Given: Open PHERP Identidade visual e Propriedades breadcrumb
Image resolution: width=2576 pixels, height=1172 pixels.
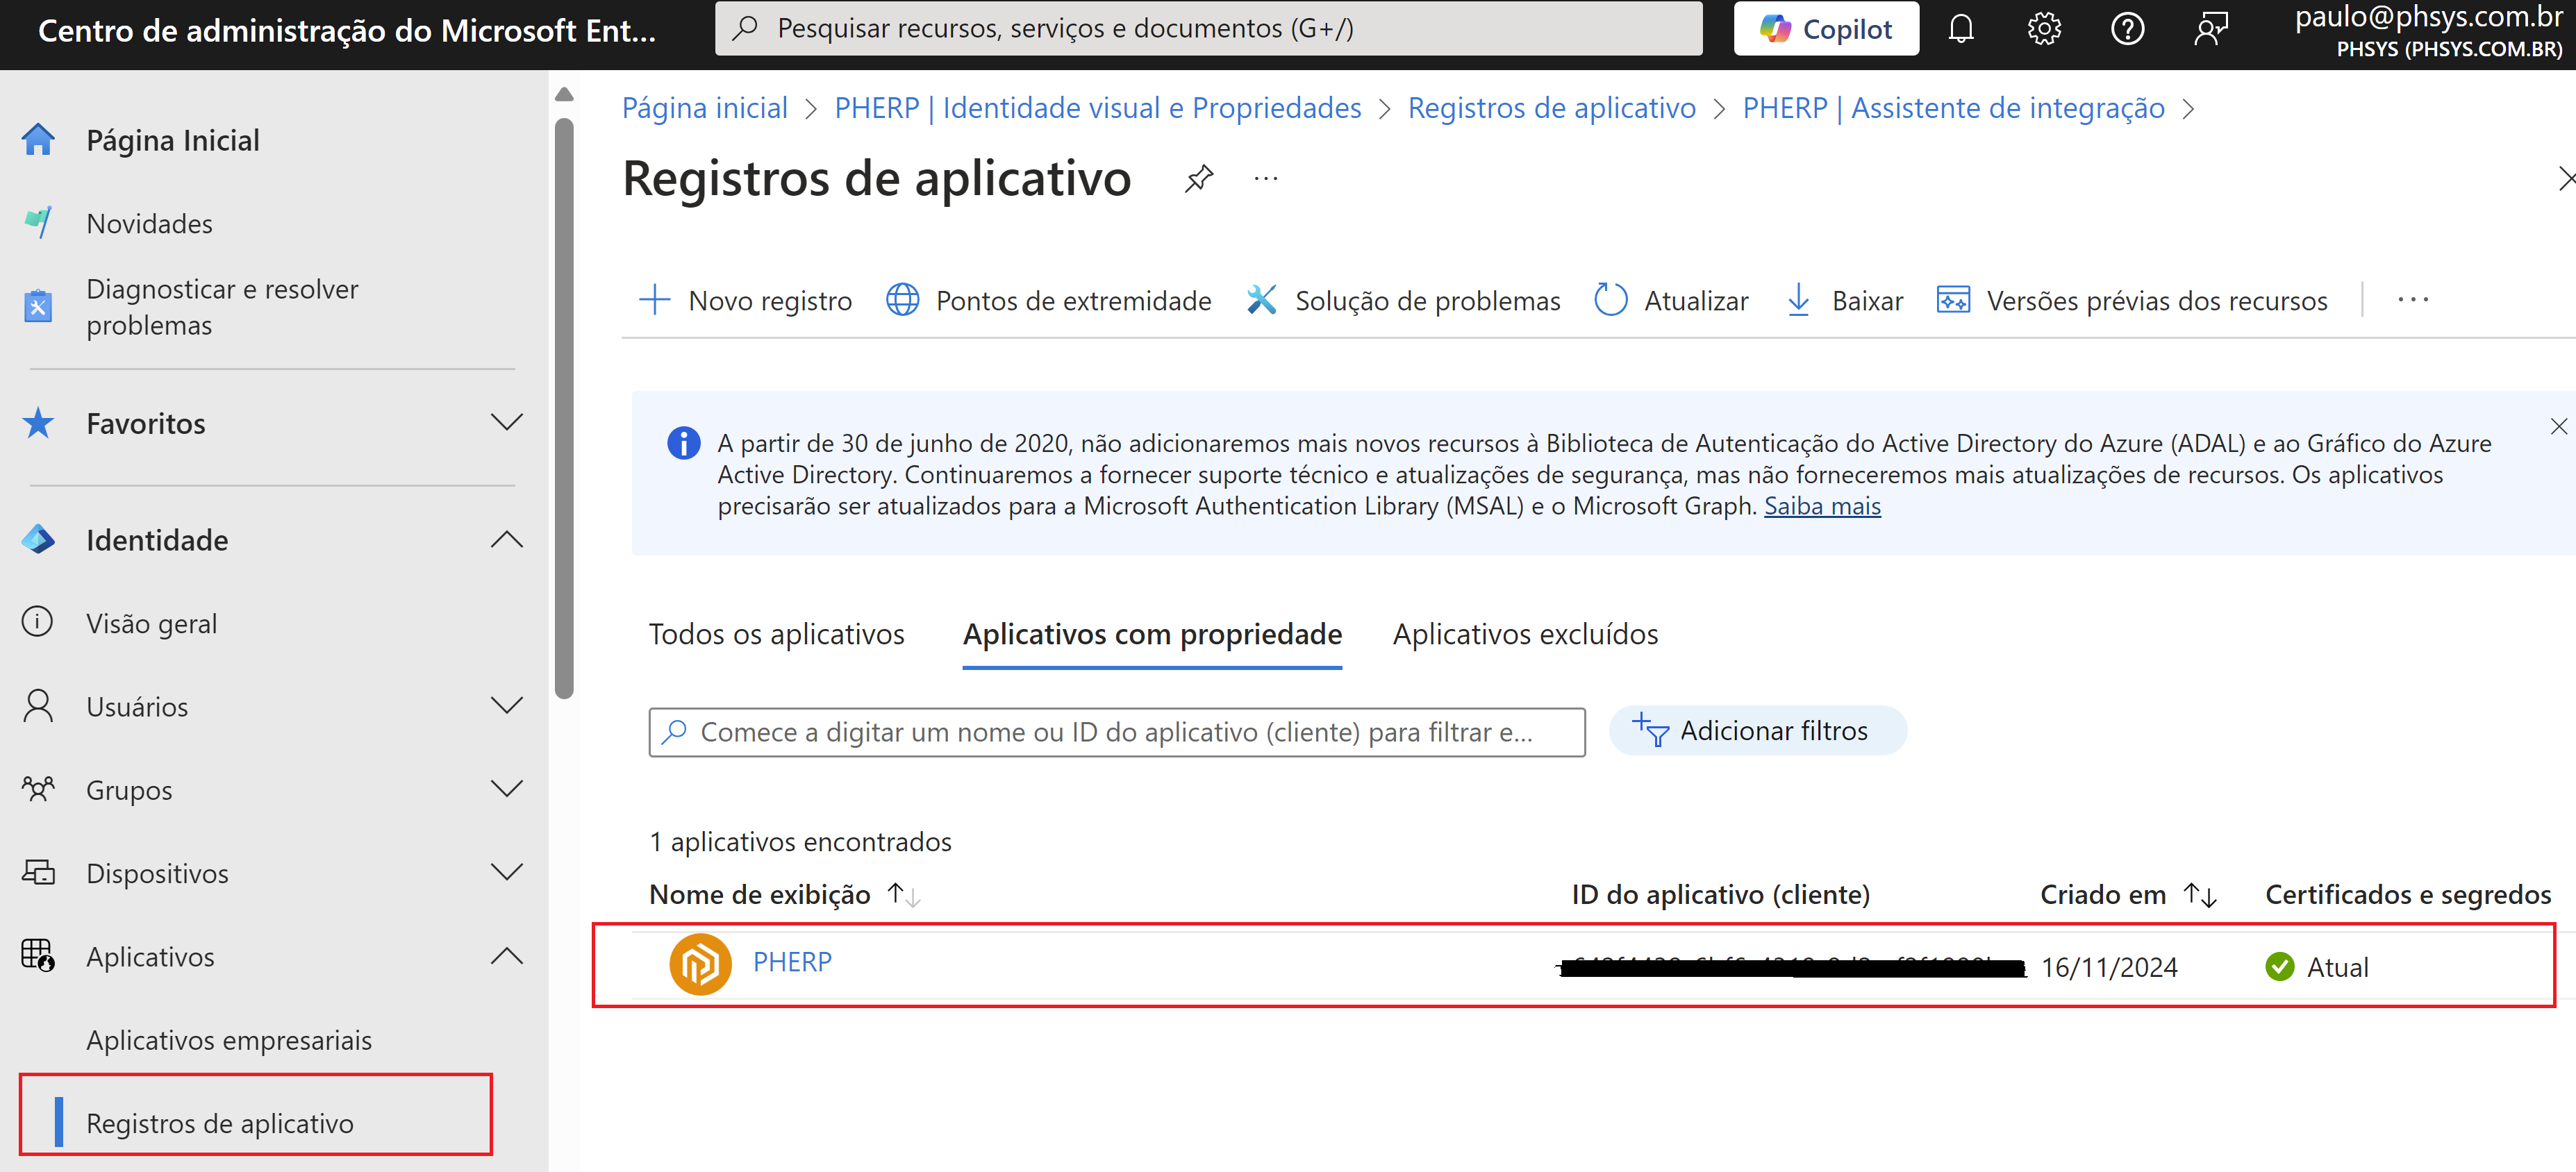Looking at the screenshot, I should (1097, 107).
